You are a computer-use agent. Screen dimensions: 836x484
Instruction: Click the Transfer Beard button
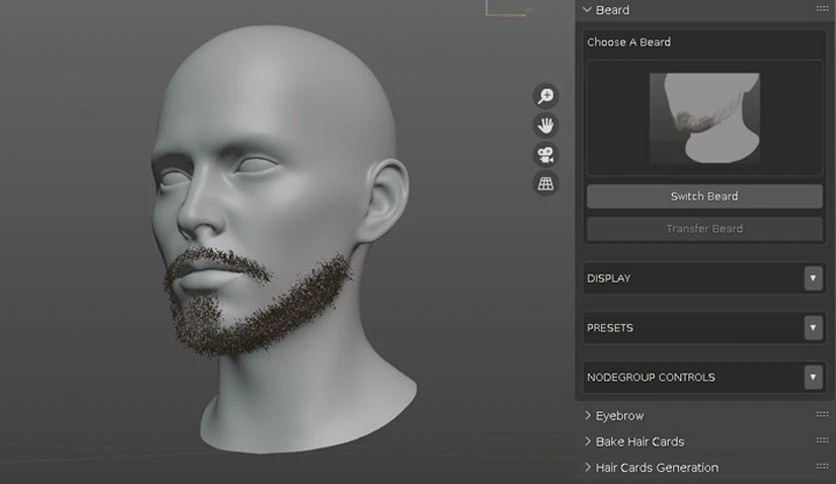point(704,229)
